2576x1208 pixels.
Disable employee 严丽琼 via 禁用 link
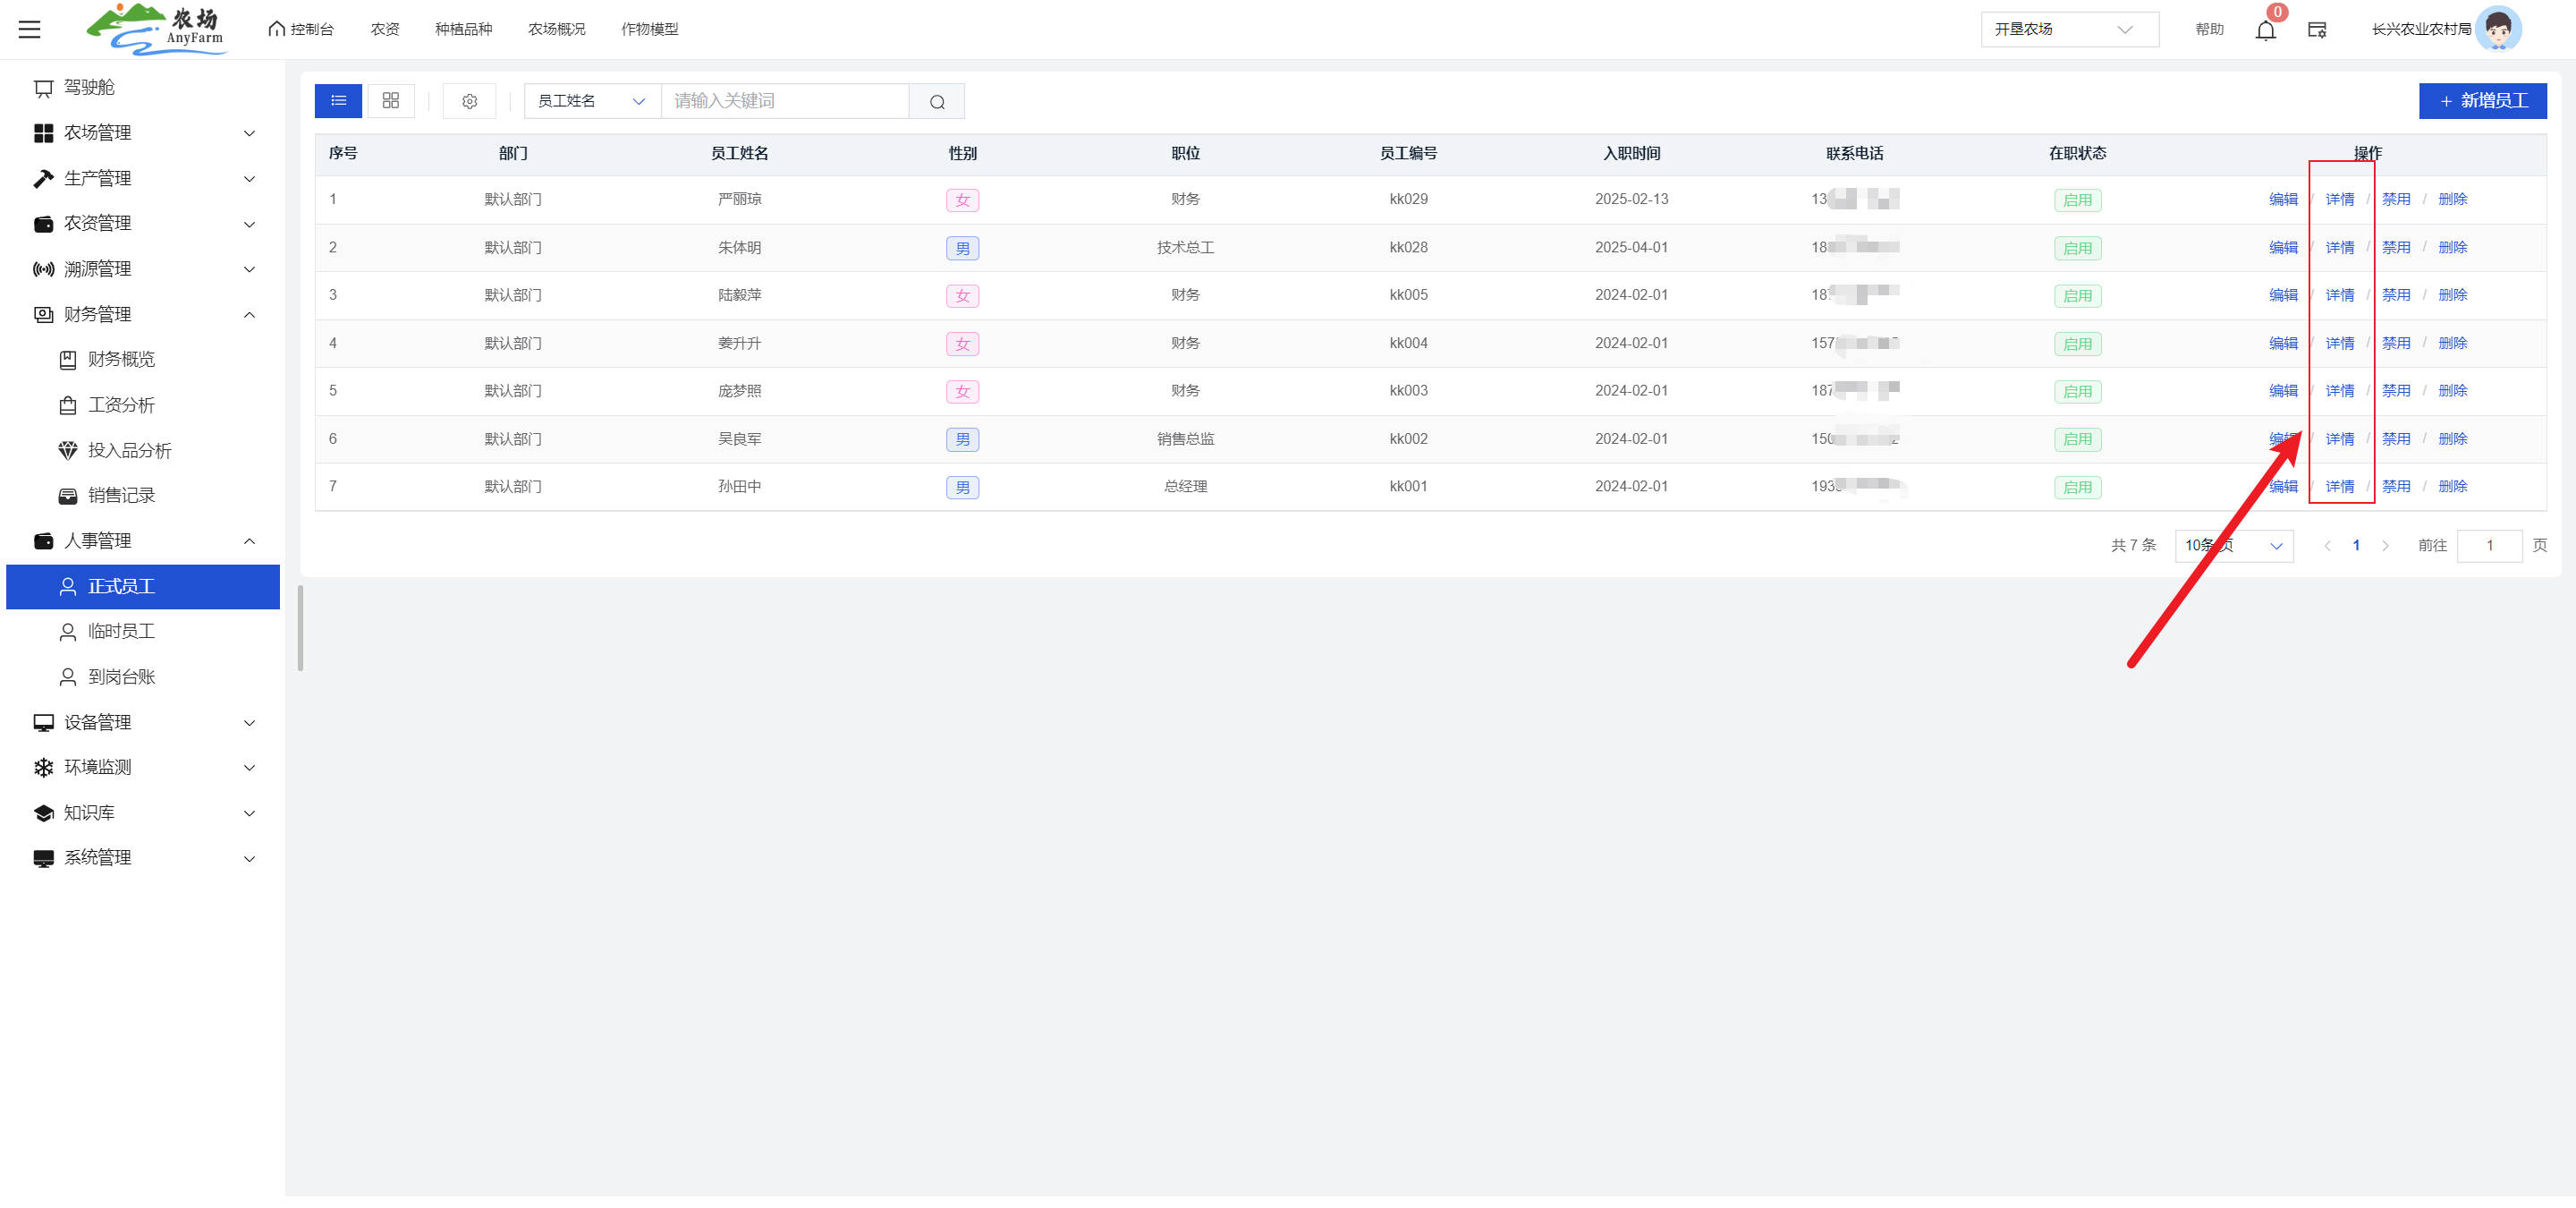pos(2395,199)
